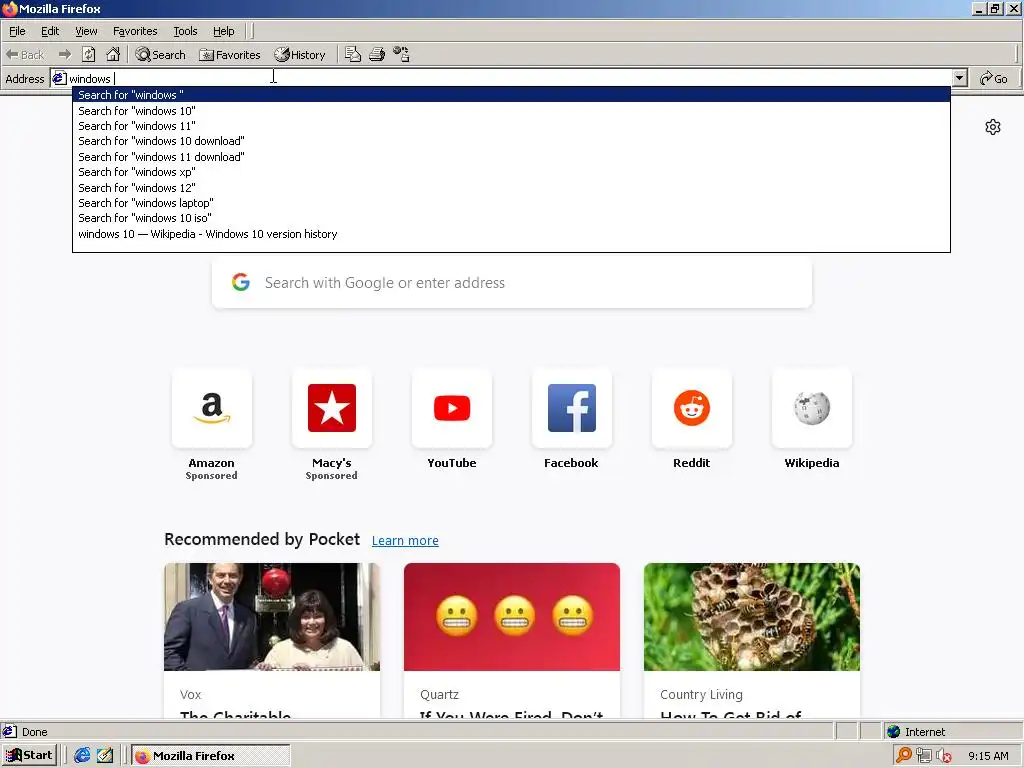Select Mozilla Firefox taskbar button
Image resolution: width=1024 pixels, height=768 pixels.
click(x=210, y=756)
